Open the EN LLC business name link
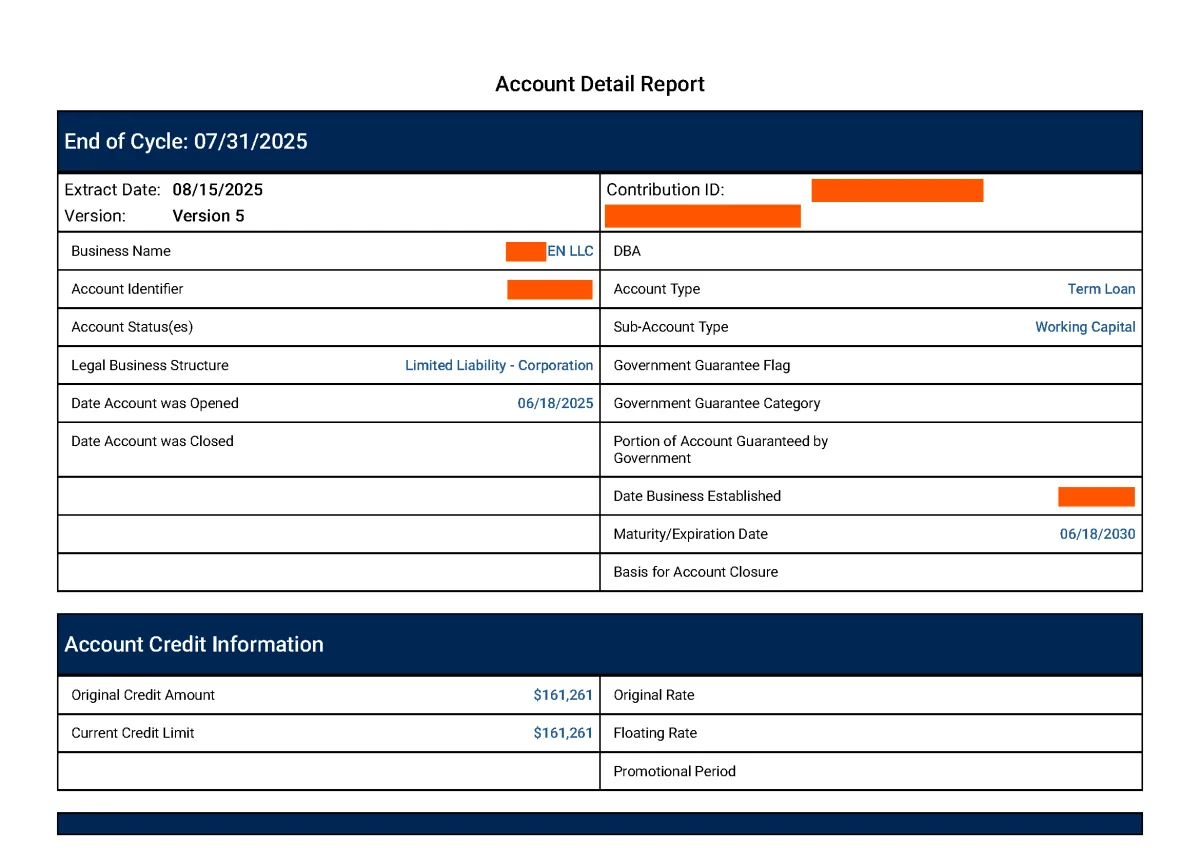This screenshot has height=848, width=1200. point(569,251)
